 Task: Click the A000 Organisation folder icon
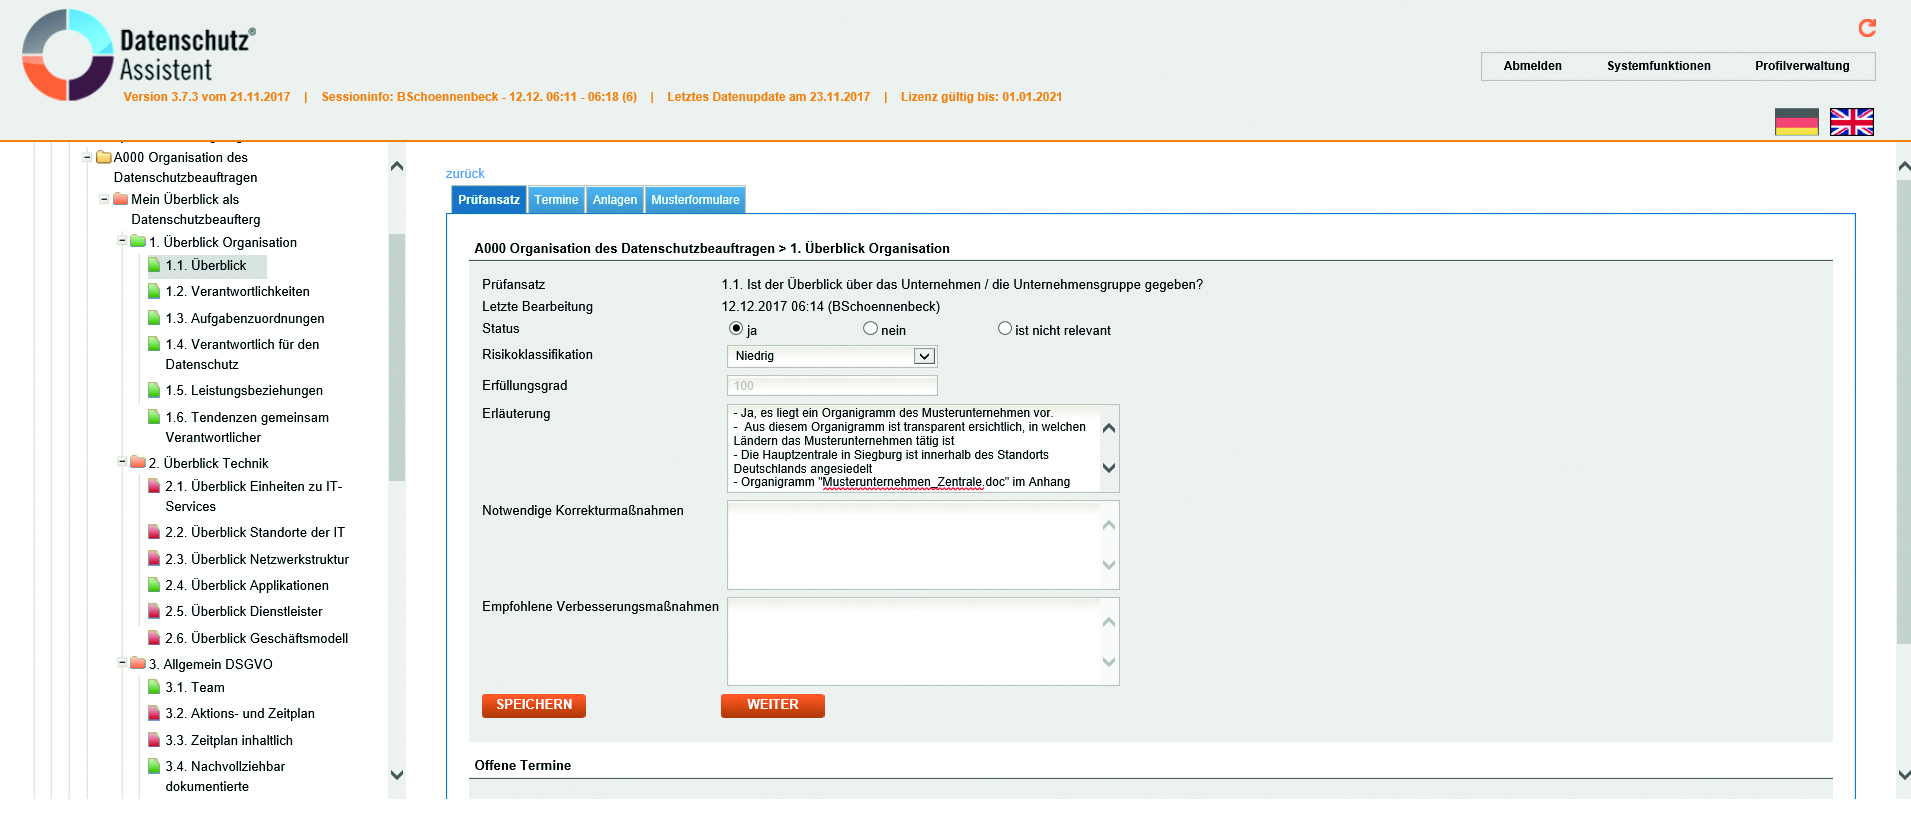(x=103, y=157)
